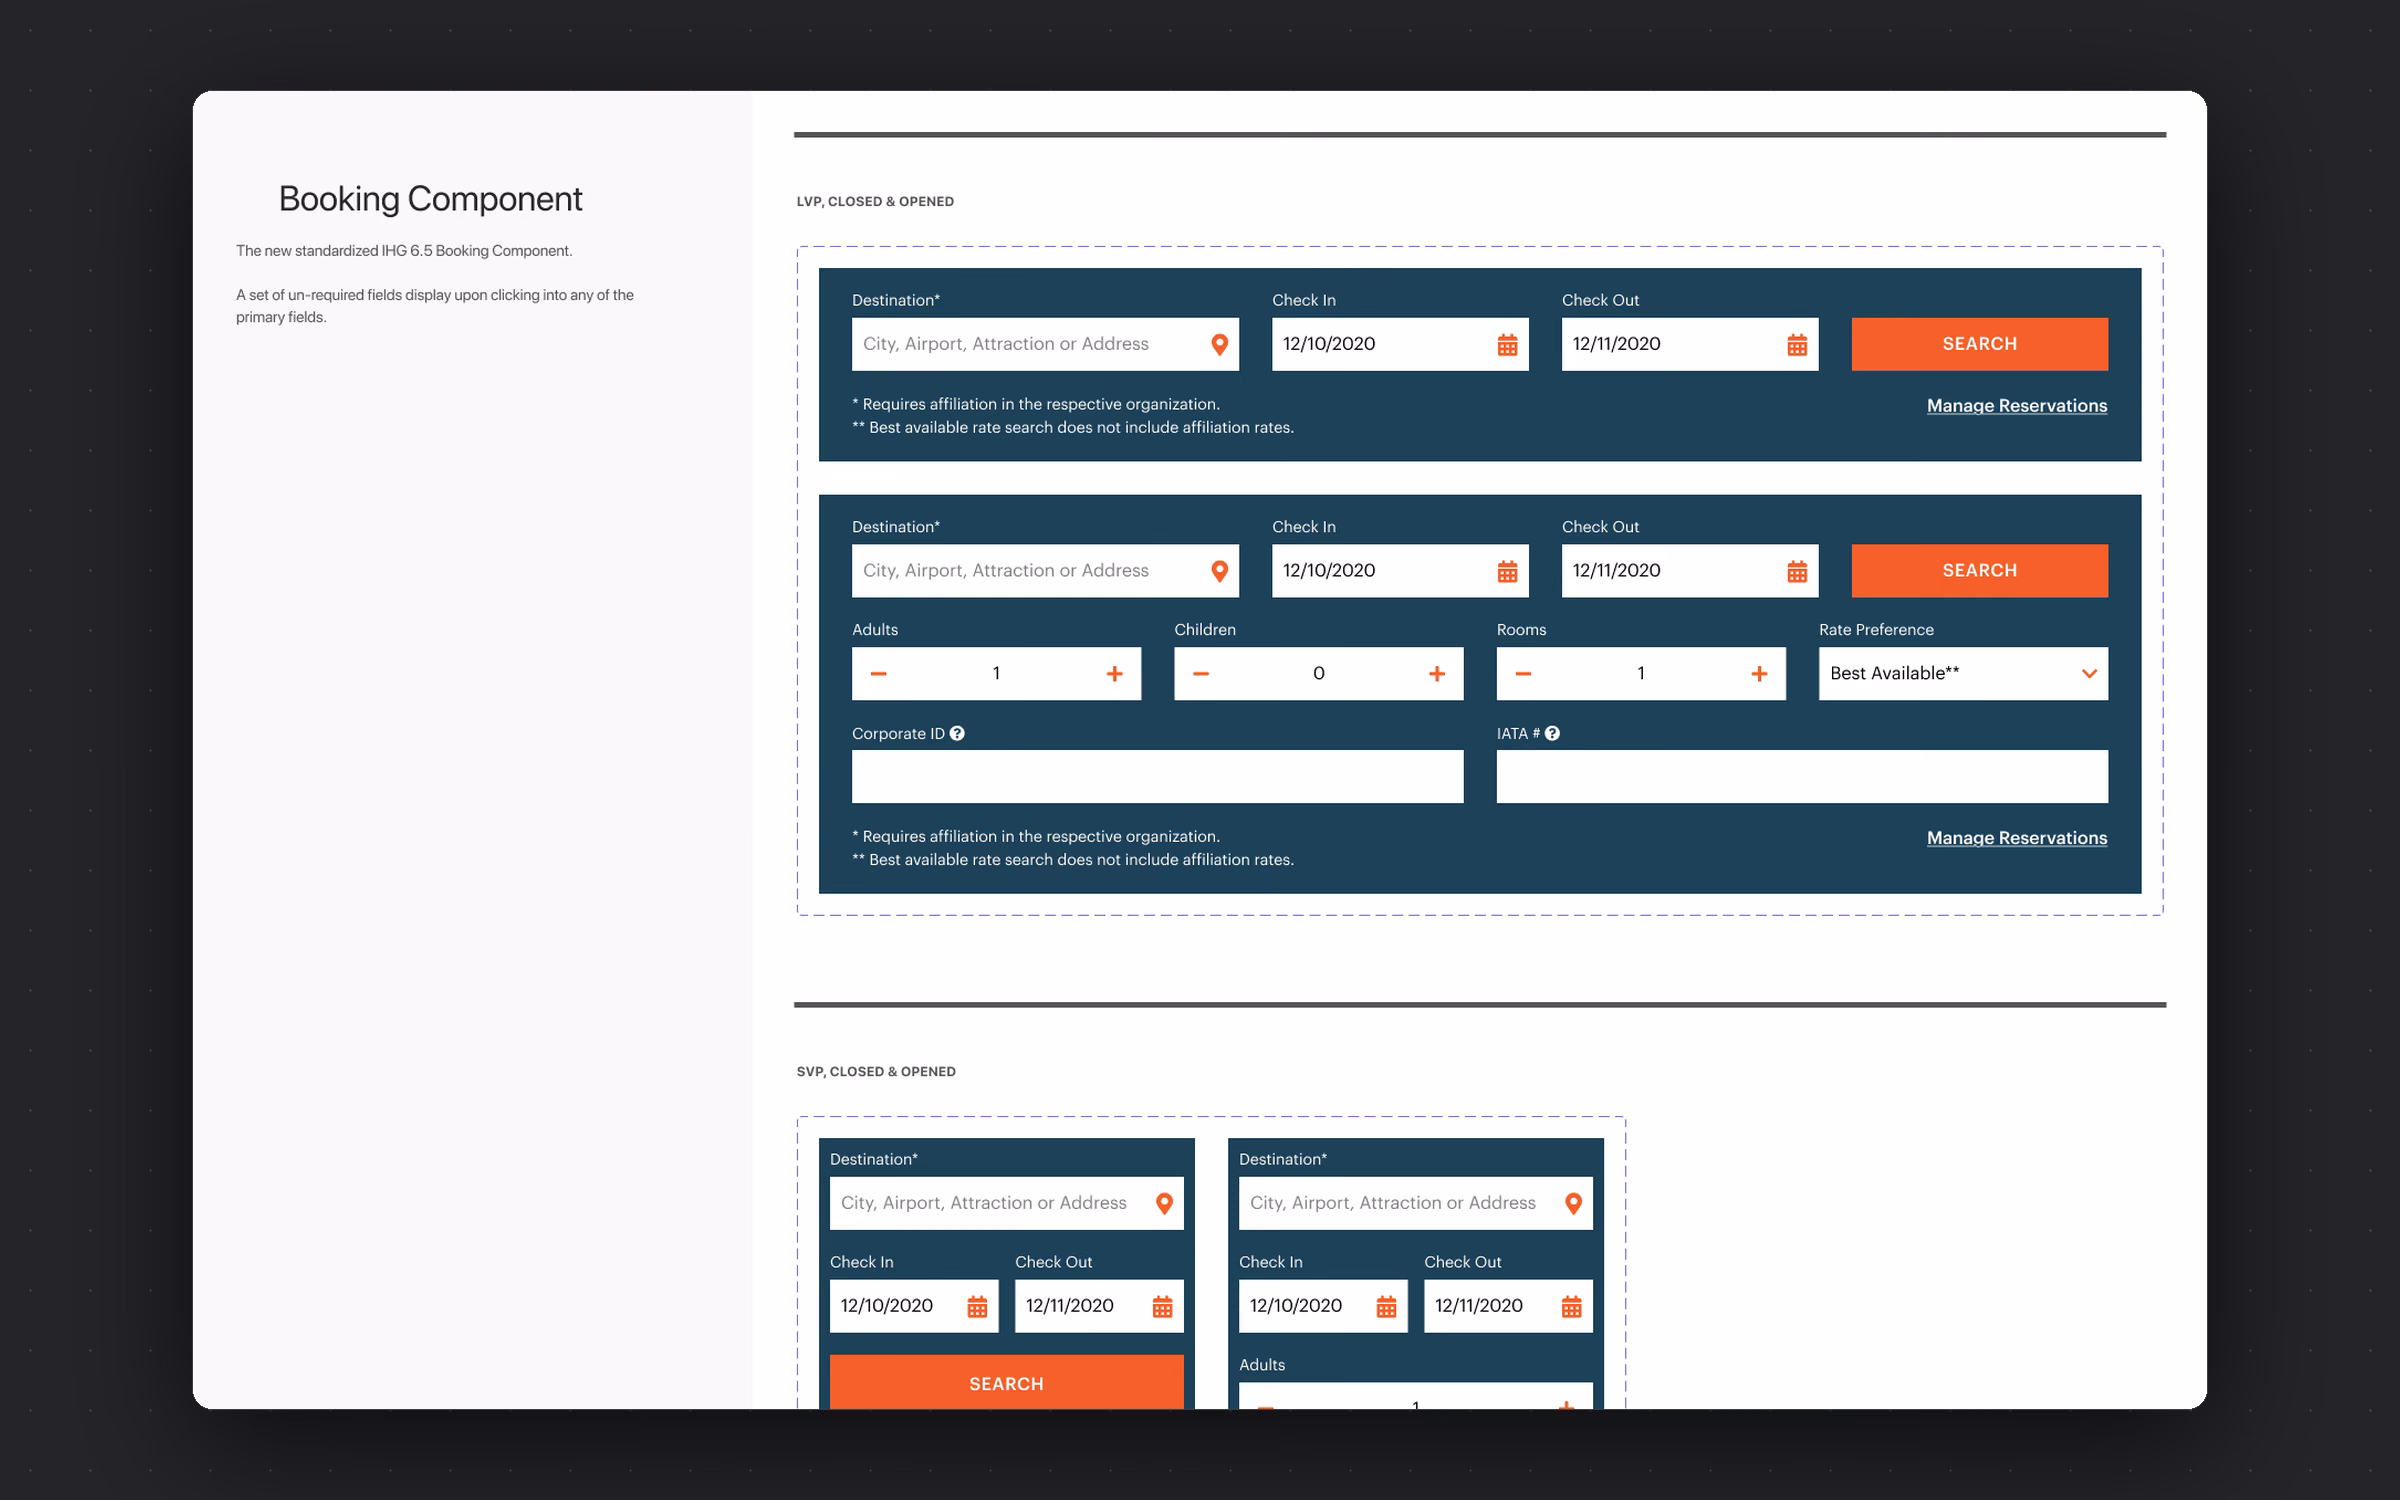Click location pin icon in closed LVP Destination field
This screenshot has width=2400, height=1500.
click(1219, 344)
